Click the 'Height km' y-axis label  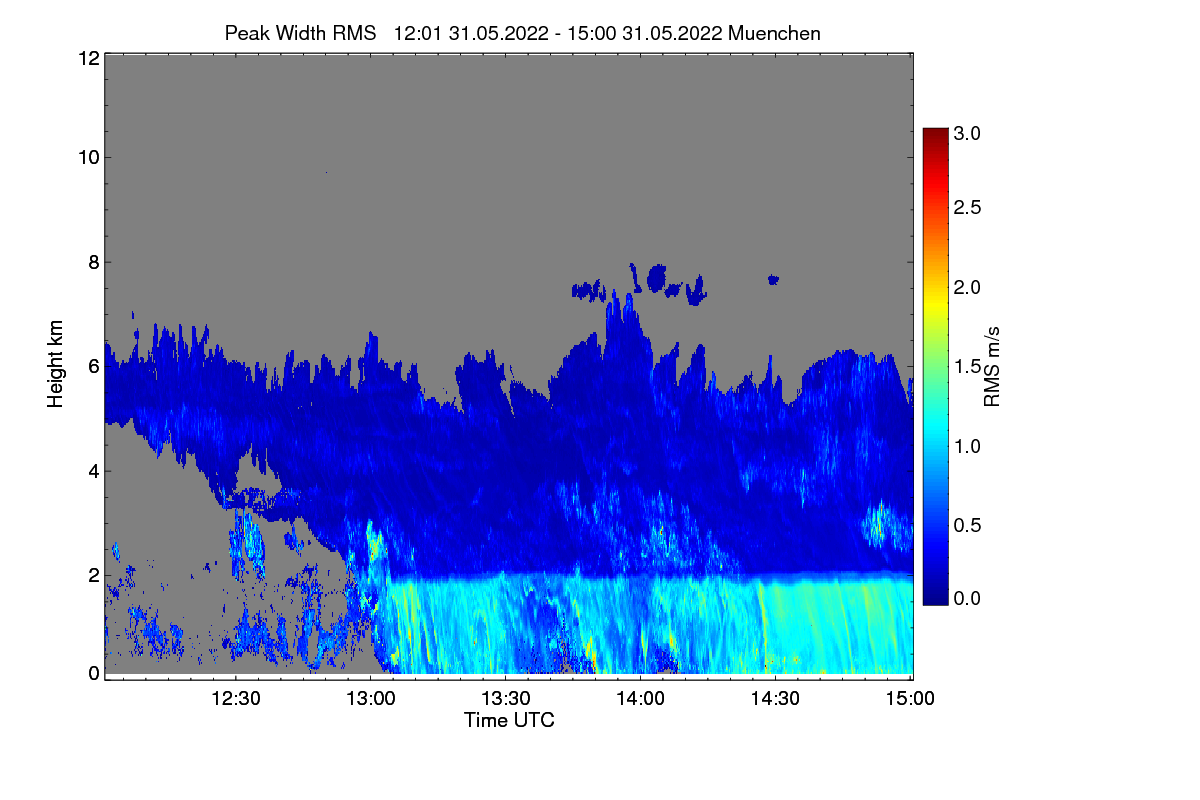[x=56, y=365]
